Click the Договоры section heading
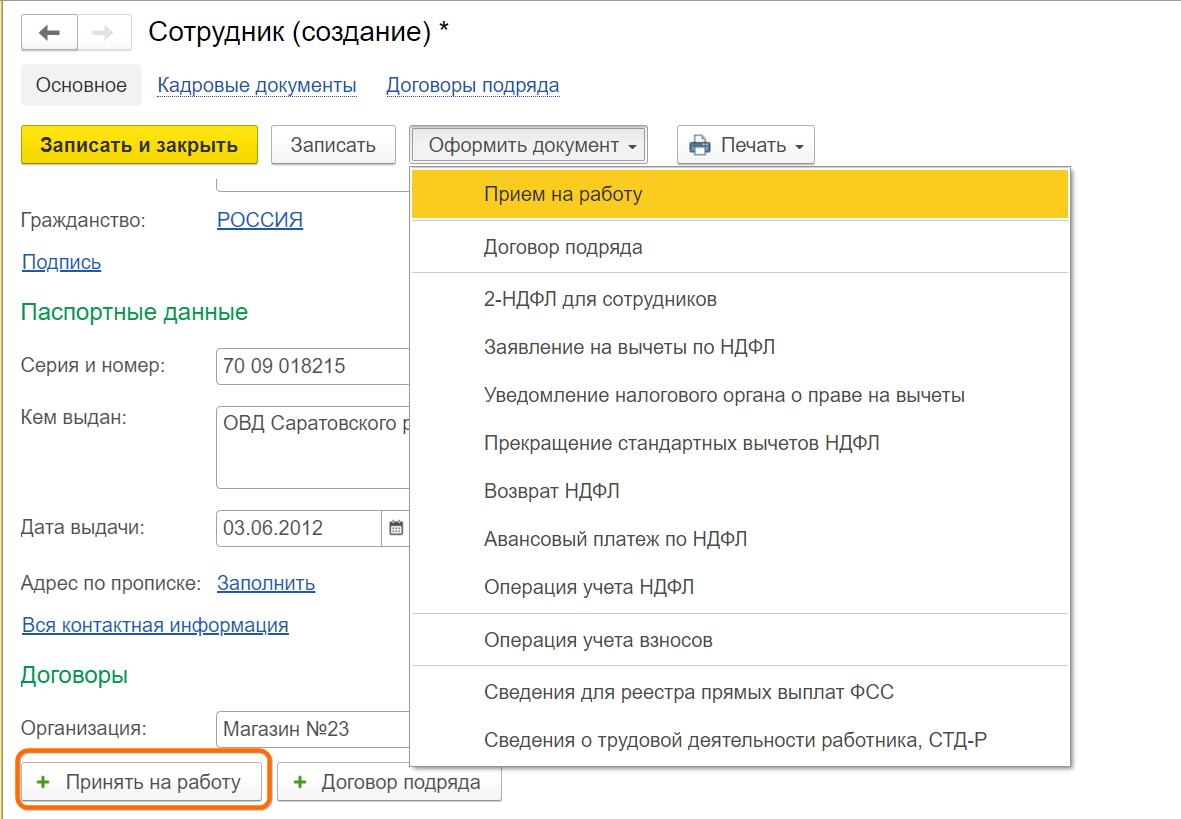 point(74,675)
